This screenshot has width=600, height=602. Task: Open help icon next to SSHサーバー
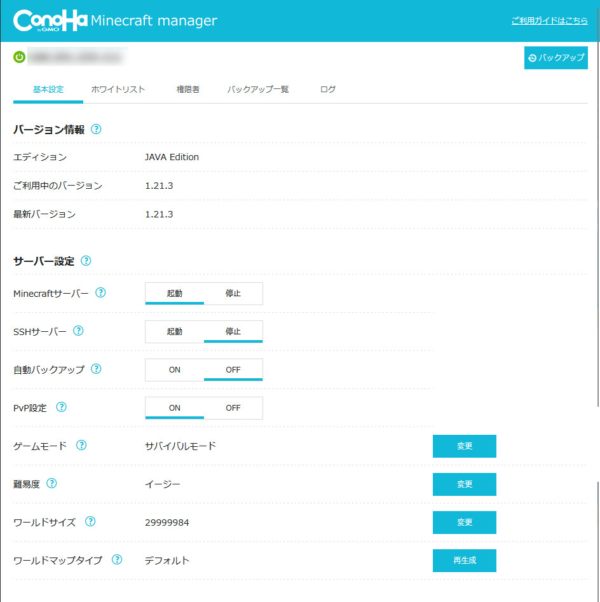click(78, 331)
